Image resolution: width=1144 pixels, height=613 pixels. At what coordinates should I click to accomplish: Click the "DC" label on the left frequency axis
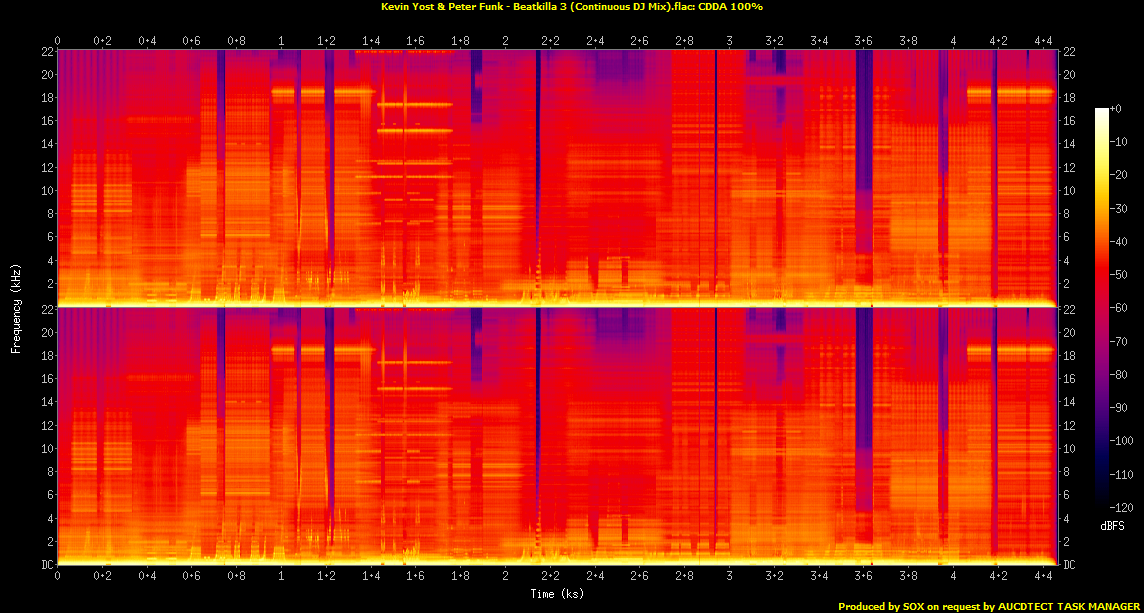48,565
